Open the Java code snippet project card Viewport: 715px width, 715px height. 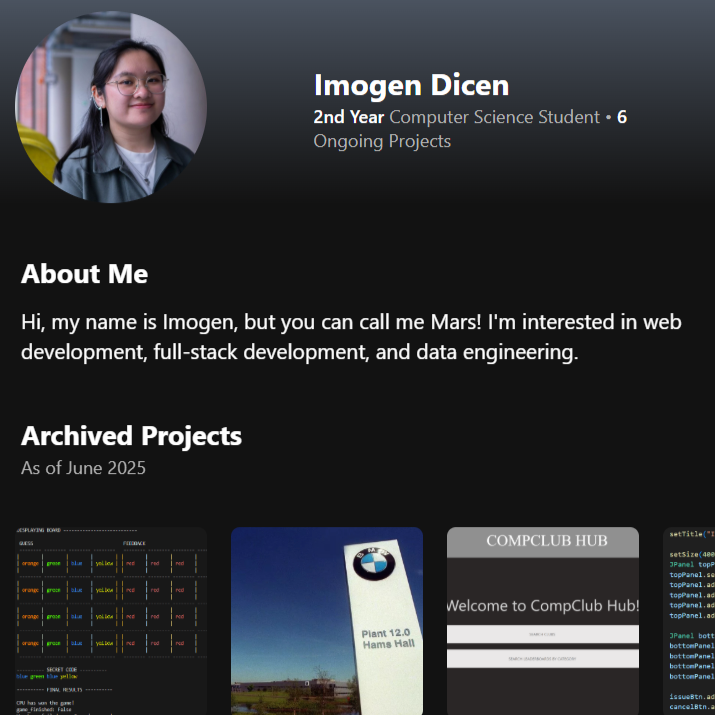pos(688,620)
